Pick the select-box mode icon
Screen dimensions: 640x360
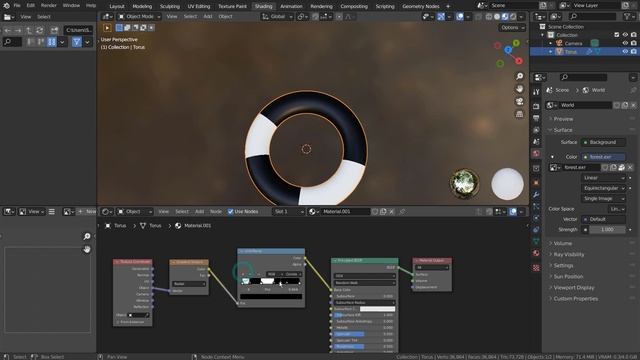[x=119, y=28]
